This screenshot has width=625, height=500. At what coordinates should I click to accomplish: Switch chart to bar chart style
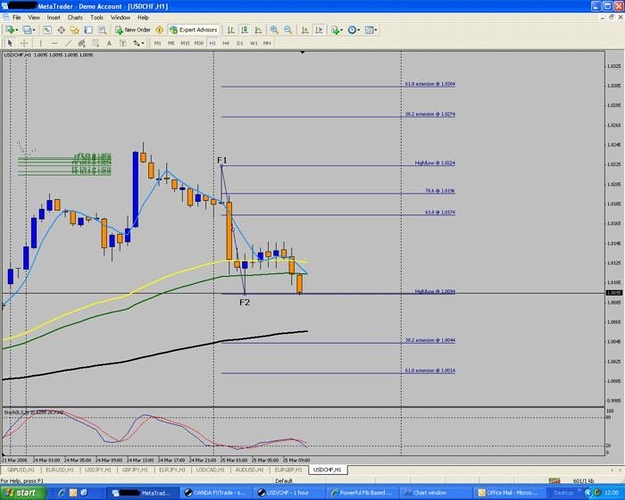[x=231, y=30]
